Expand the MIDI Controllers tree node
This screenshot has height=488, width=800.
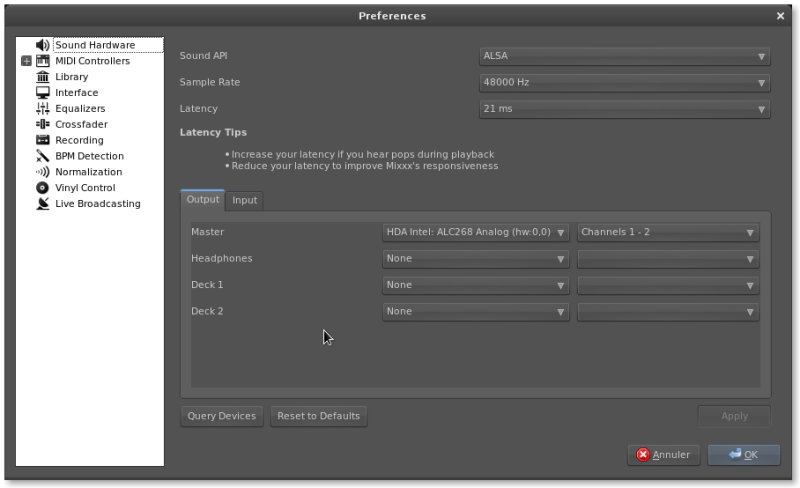coord(26,61)
